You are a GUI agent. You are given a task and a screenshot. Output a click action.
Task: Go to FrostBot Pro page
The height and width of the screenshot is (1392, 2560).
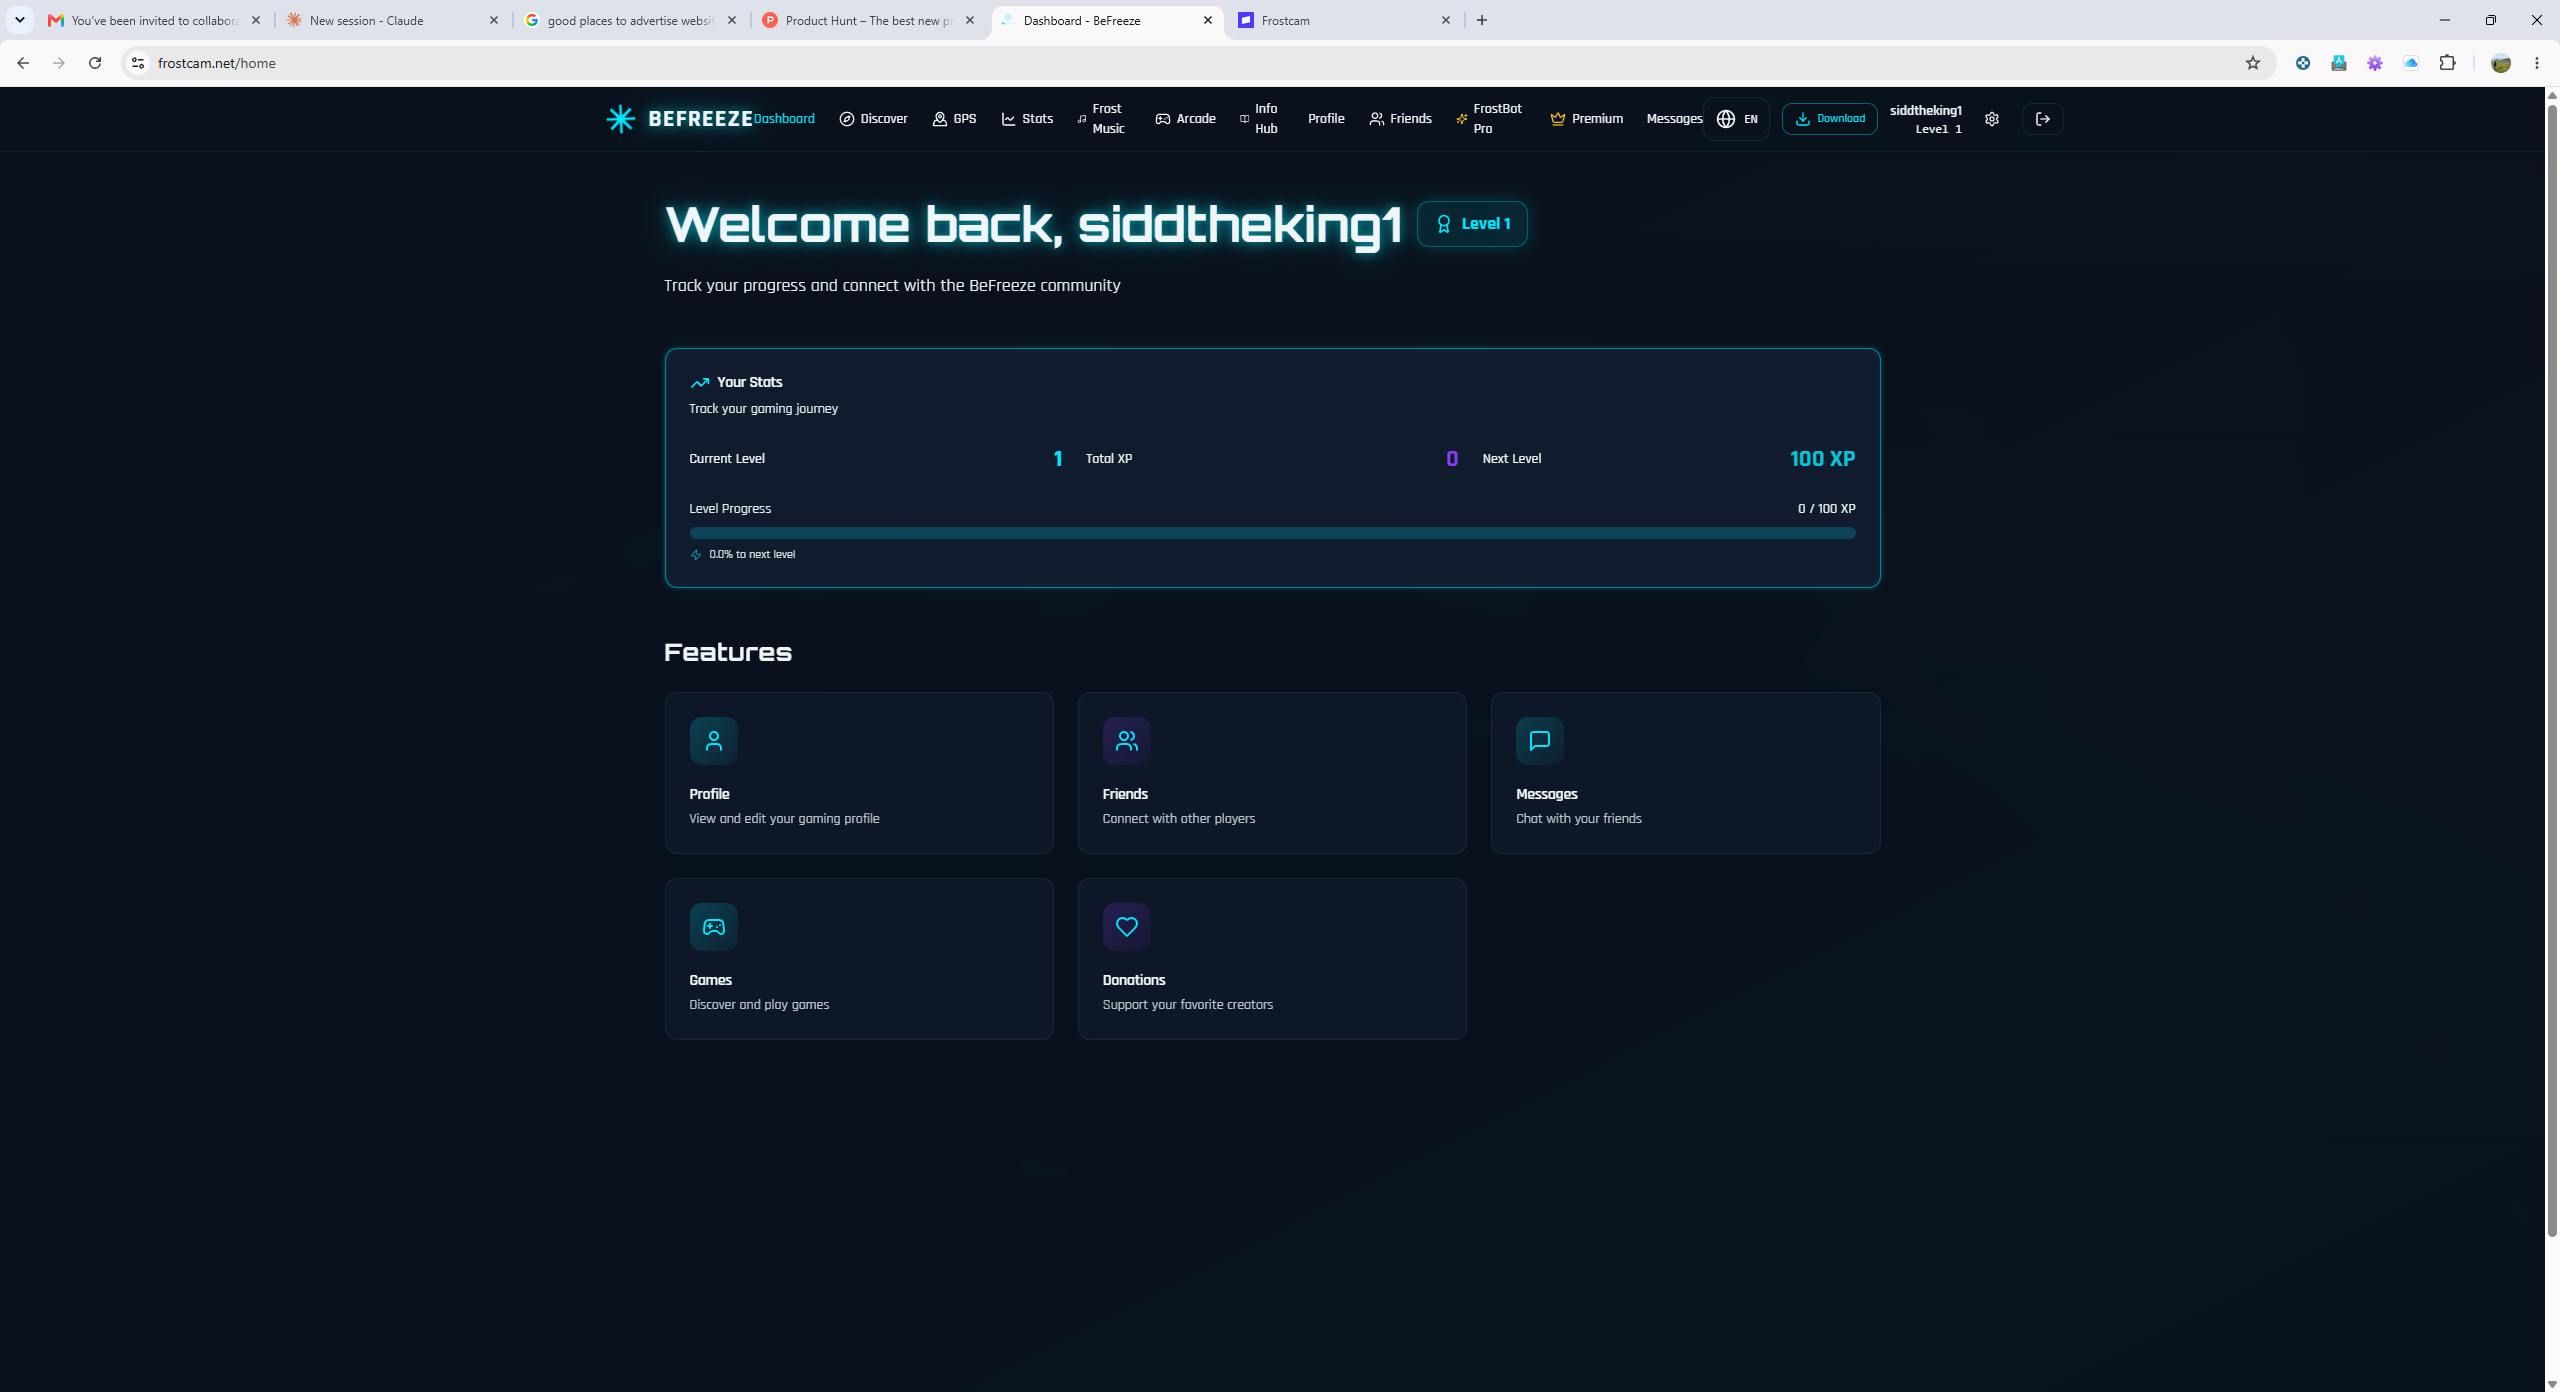1488,119
